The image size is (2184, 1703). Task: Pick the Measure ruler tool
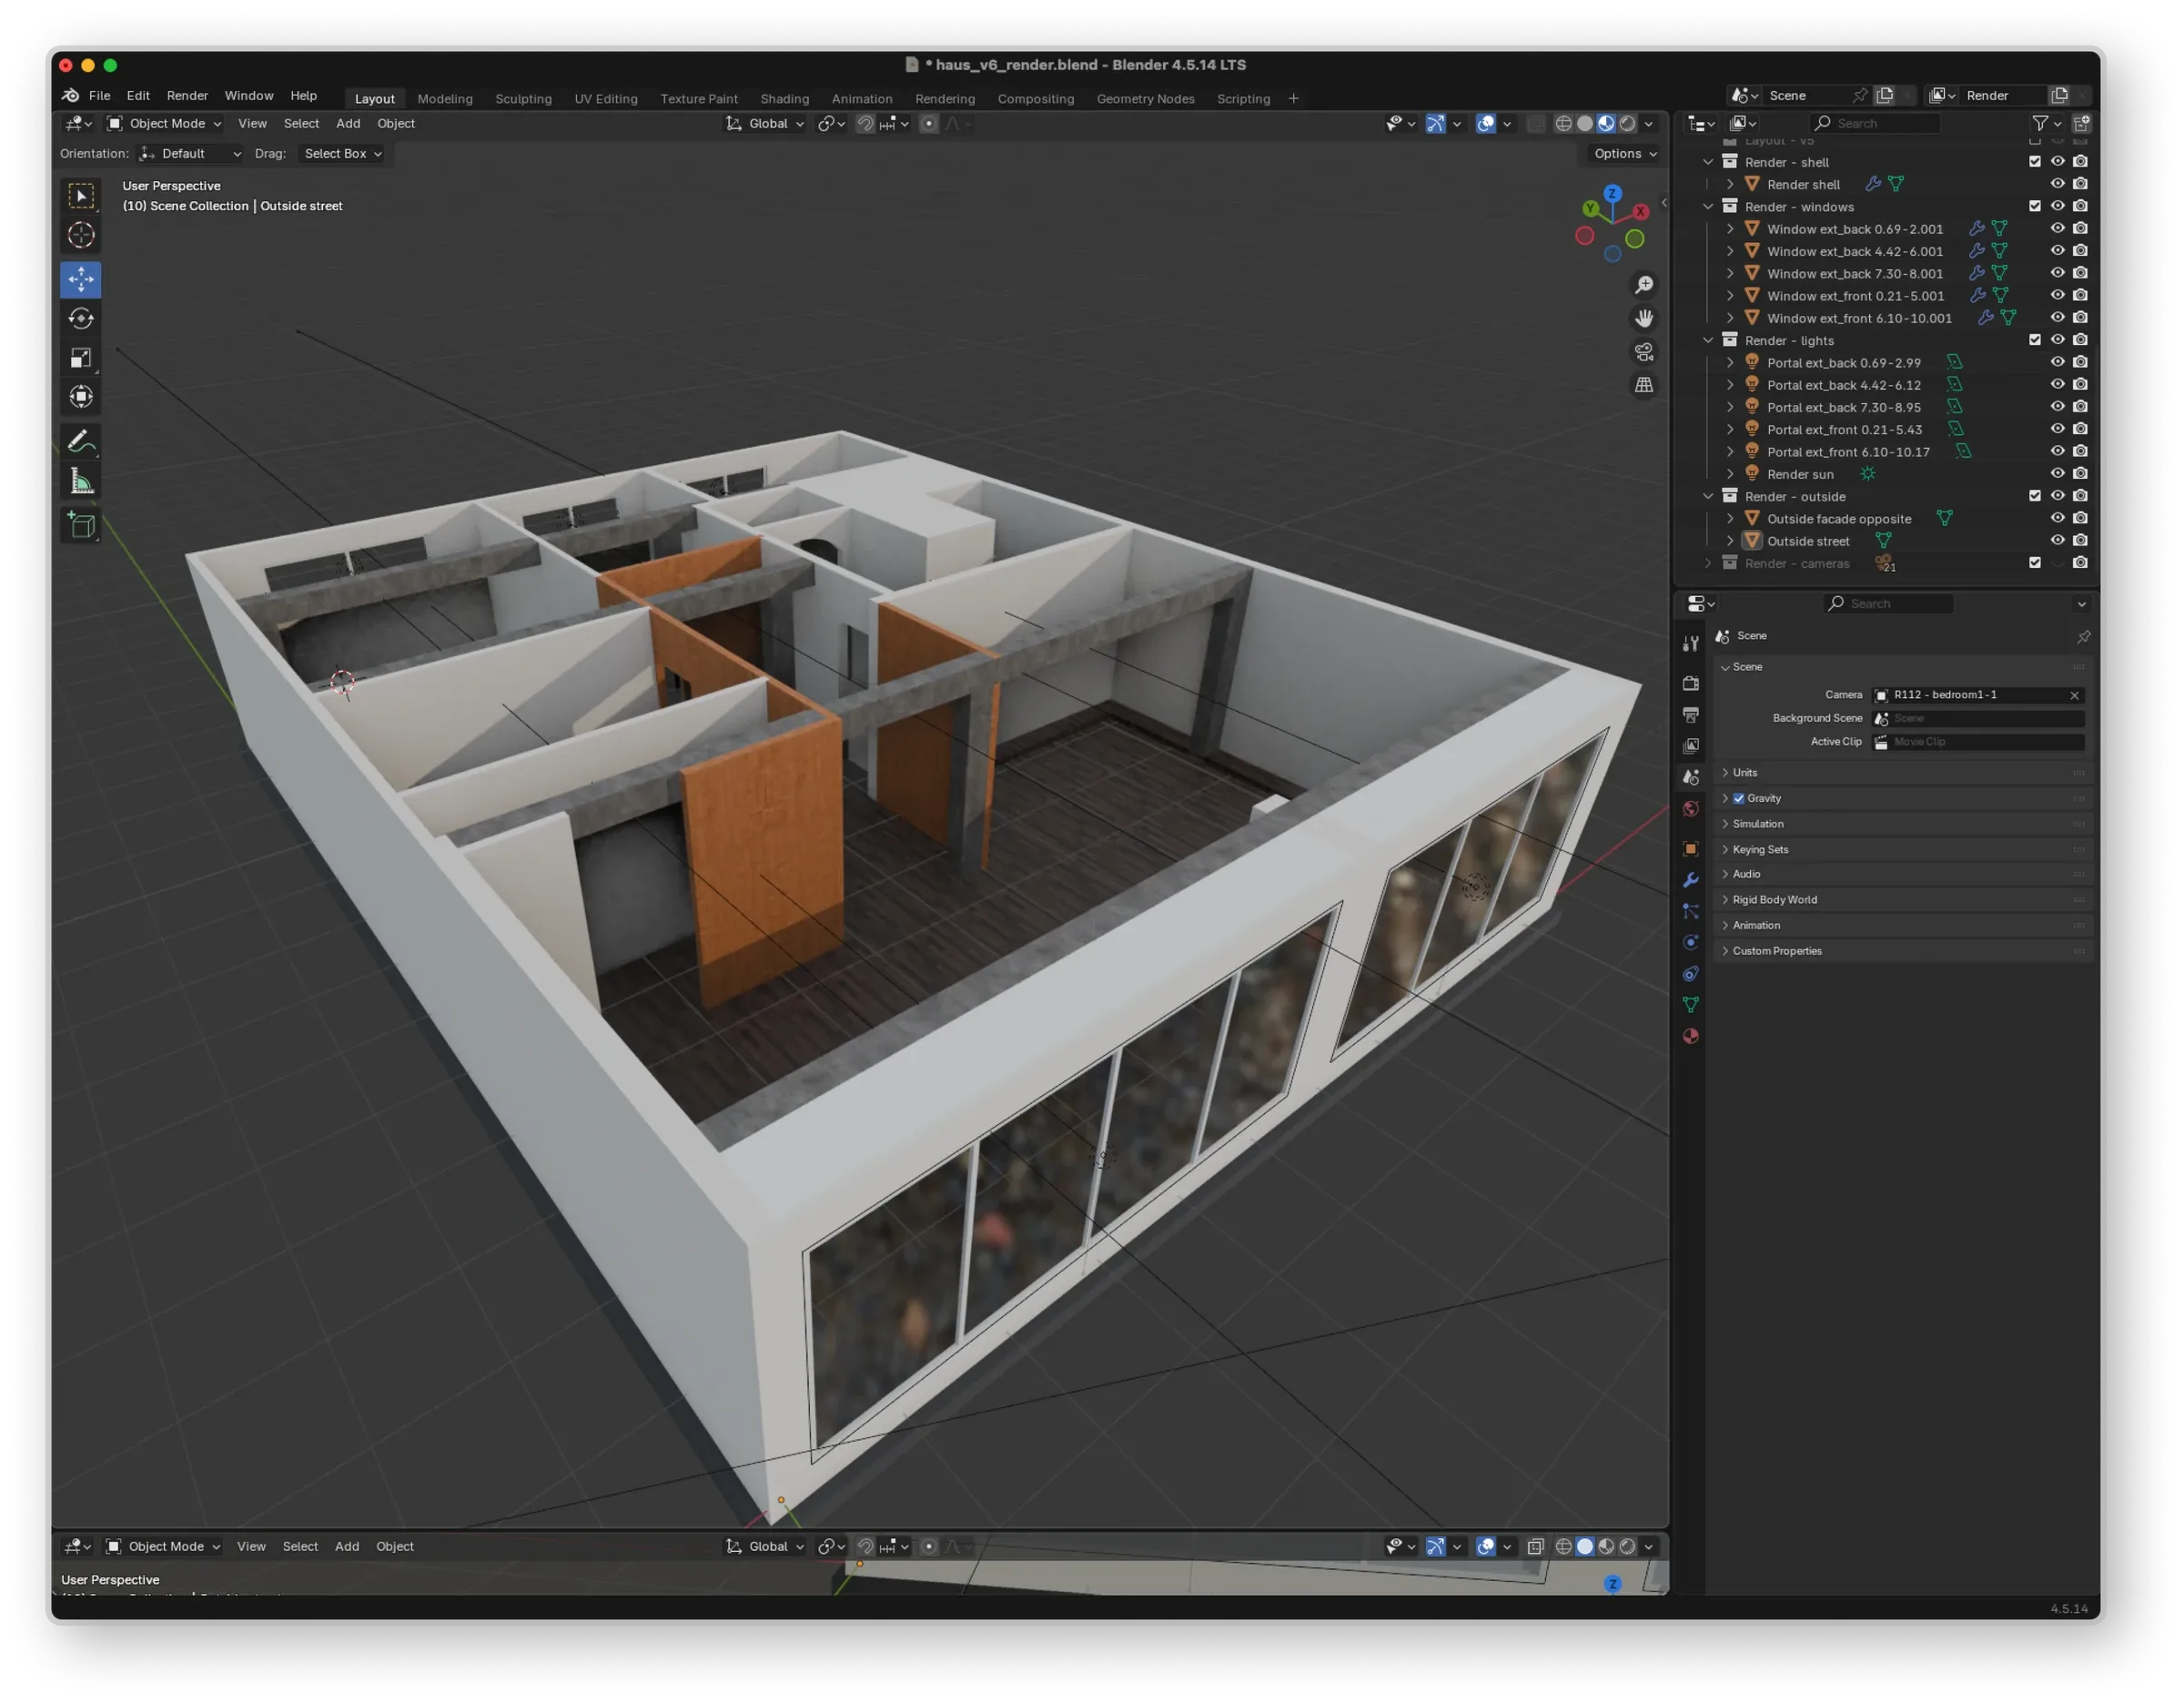tap(81, 481)
